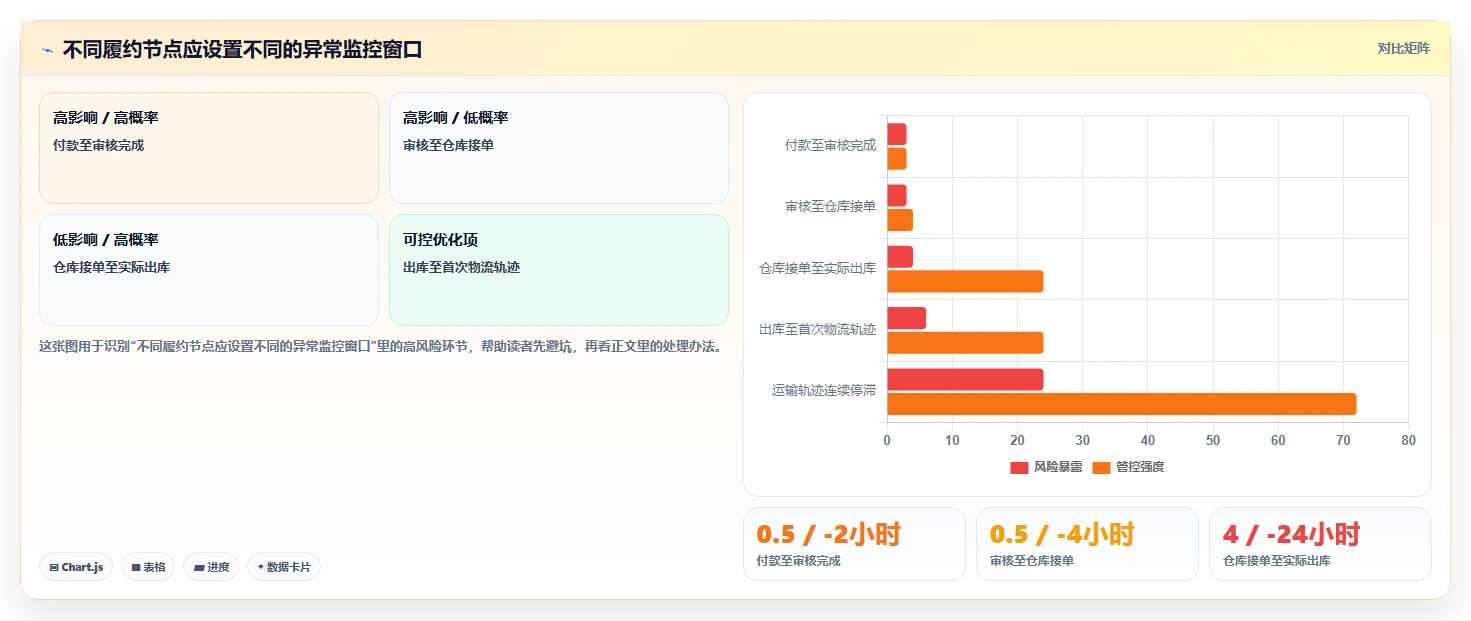Click the title 不同履约节点应设置不同的异常监控窗口

pos(242,49)
